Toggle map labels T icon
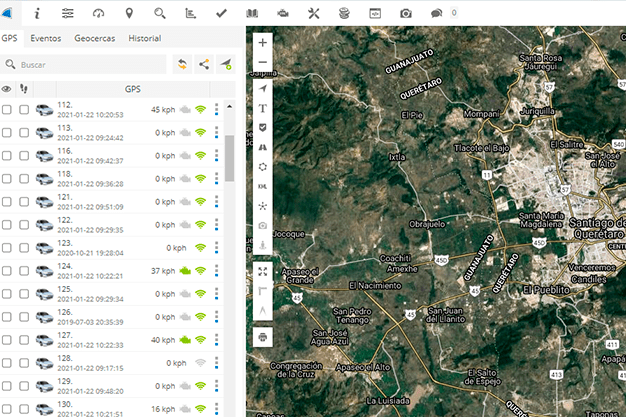 coord(263,108)
